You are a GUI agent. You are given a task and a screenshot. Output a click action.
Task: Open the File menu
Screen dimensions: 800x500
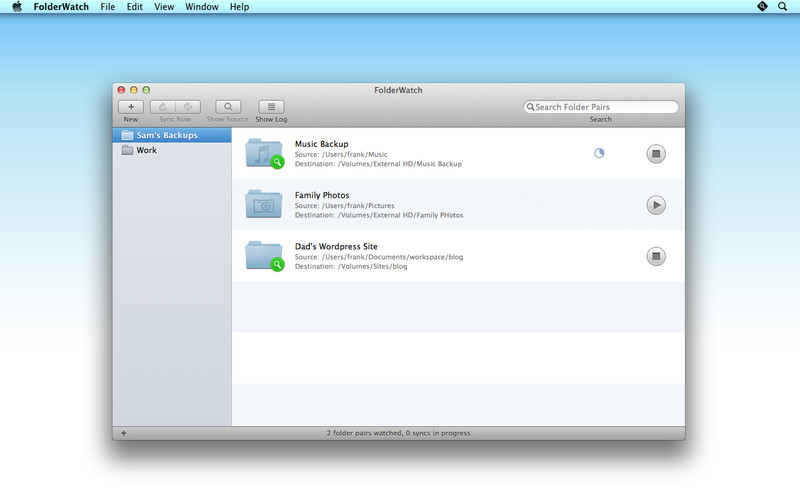click(x=108, y=7)
